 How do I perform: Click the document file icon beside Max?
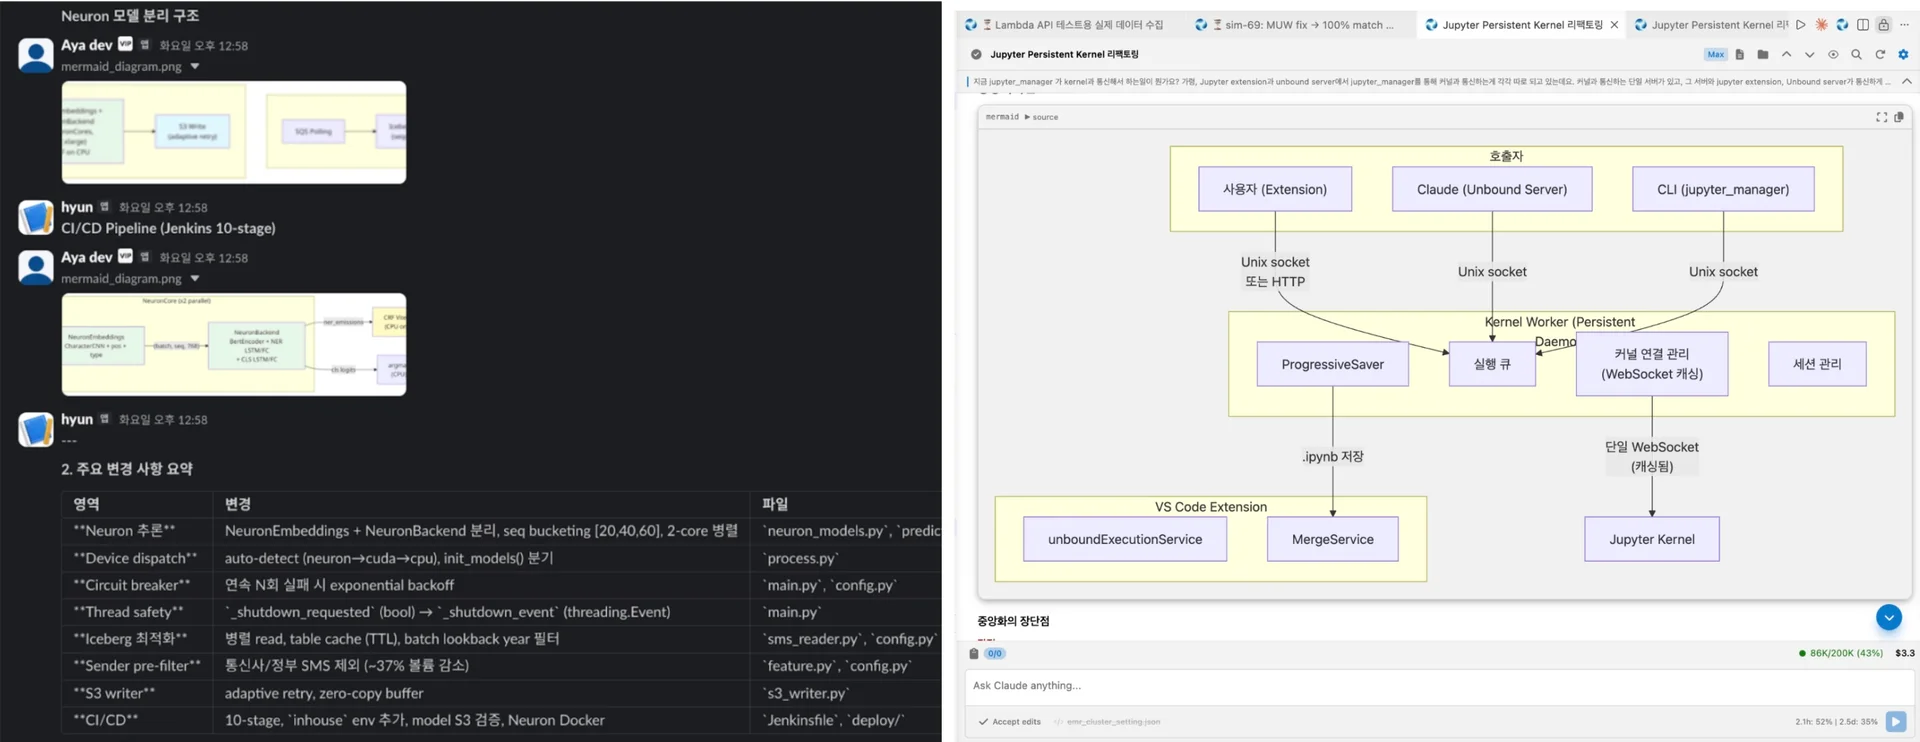tap(1740, 55)
